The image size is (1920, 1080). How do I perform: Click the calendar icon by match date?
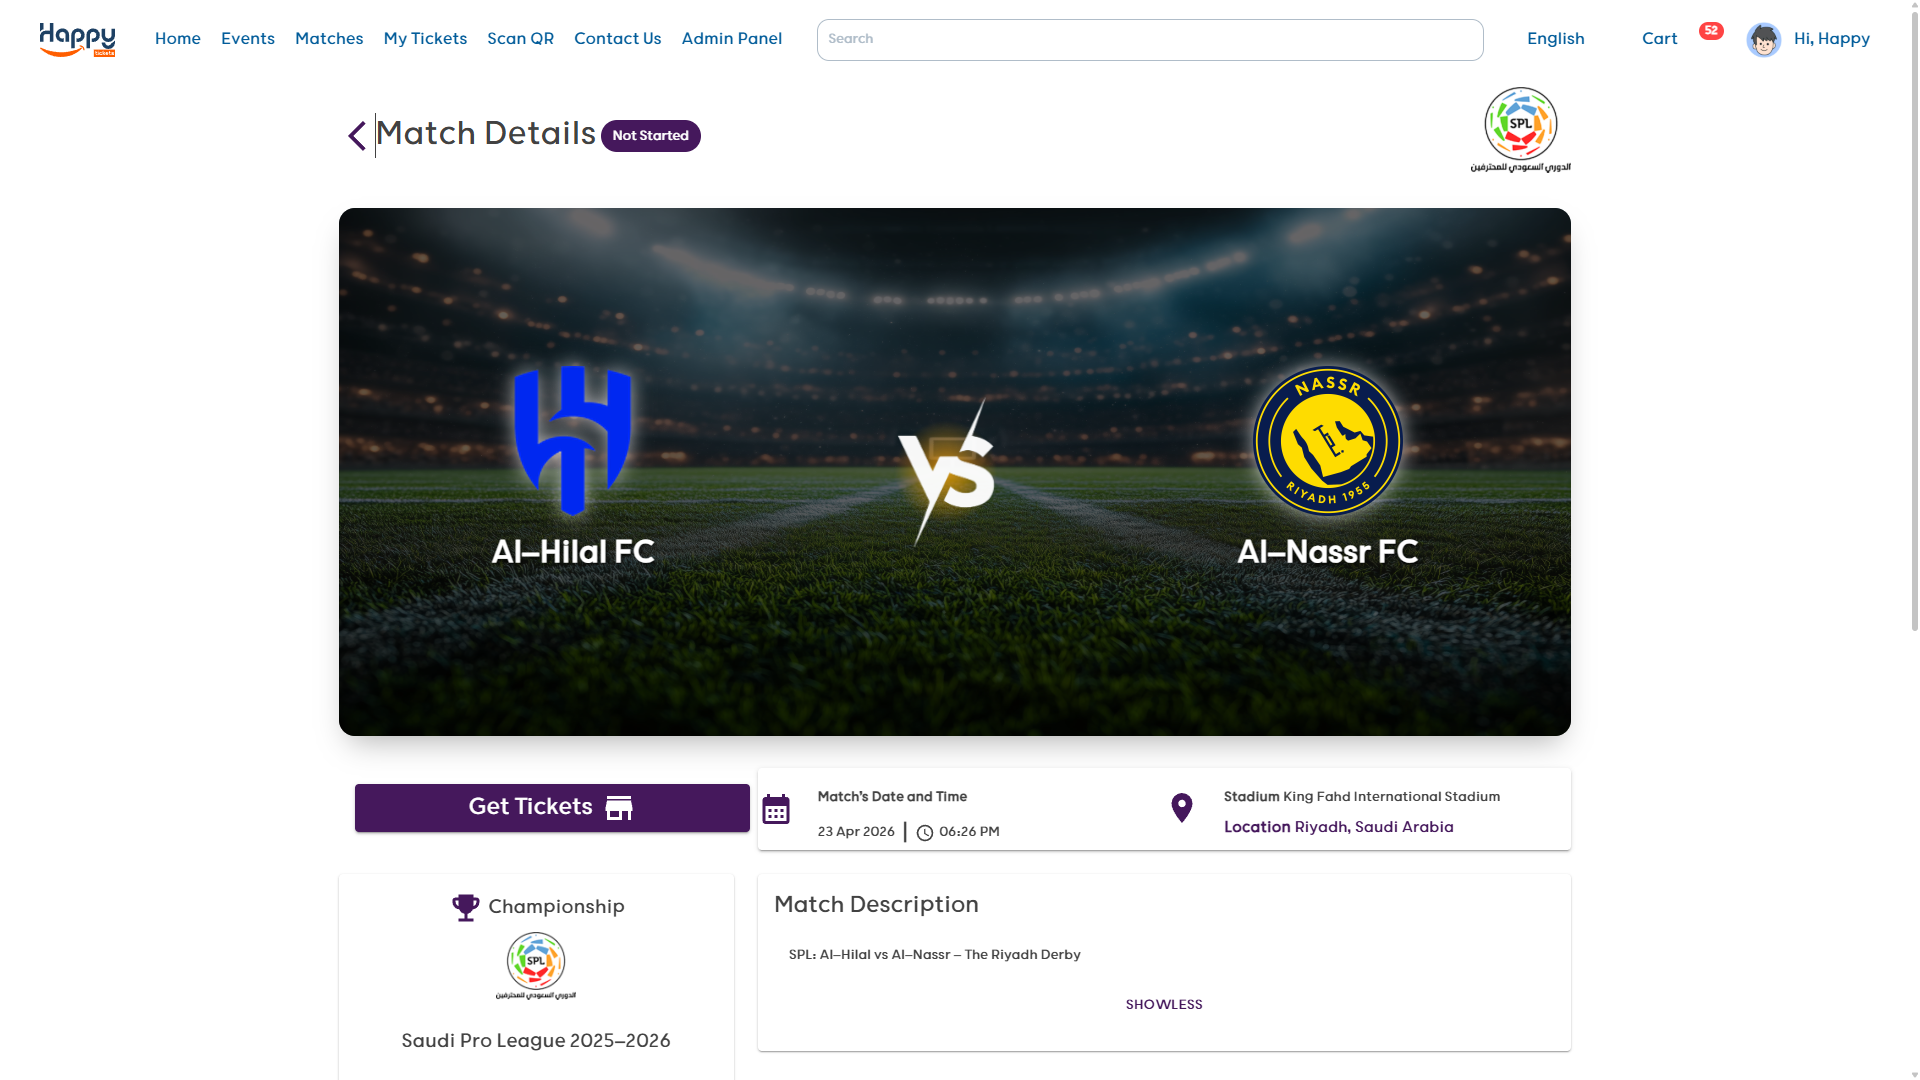776,809
